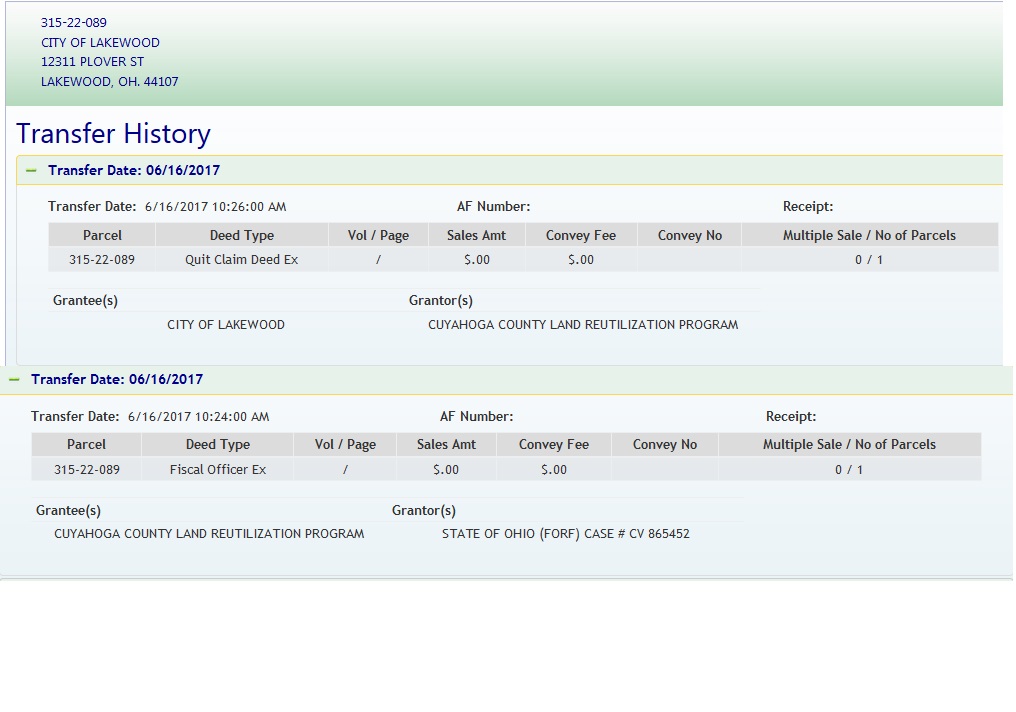Click the Transfer History heading
Viewport: 1016px width, 712px height.
(x=113, y=134)
